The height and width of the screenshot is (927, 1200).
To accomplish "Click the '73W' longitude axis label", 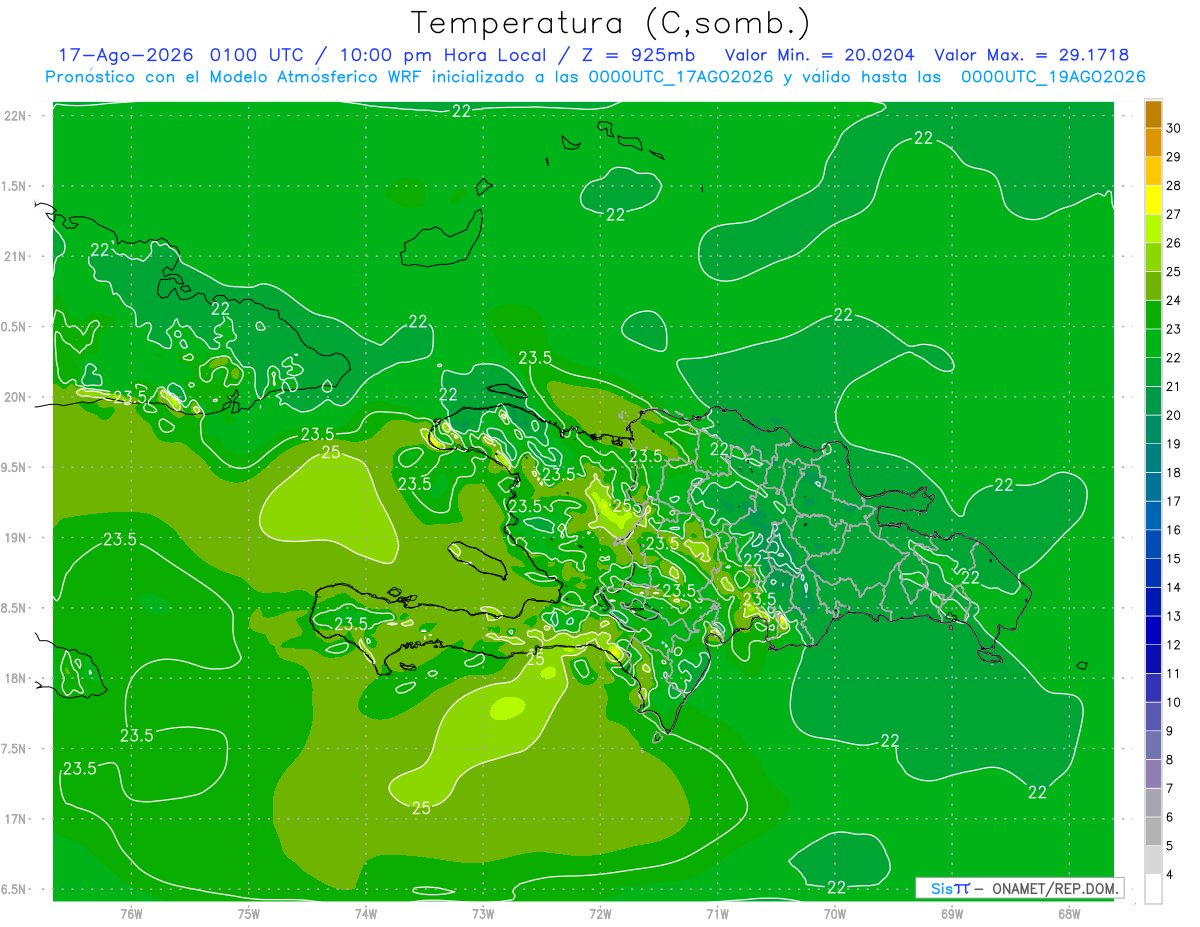I will [483, 914].
